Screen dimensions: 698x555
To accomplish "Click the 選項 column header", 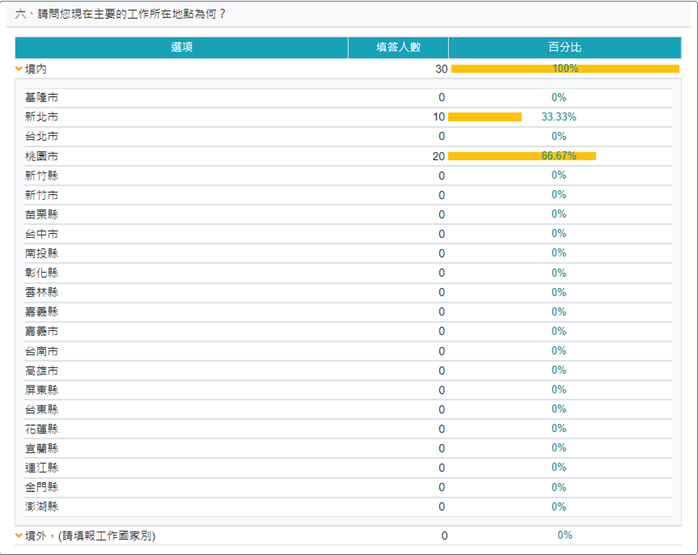I will click(x=181, y=47).
